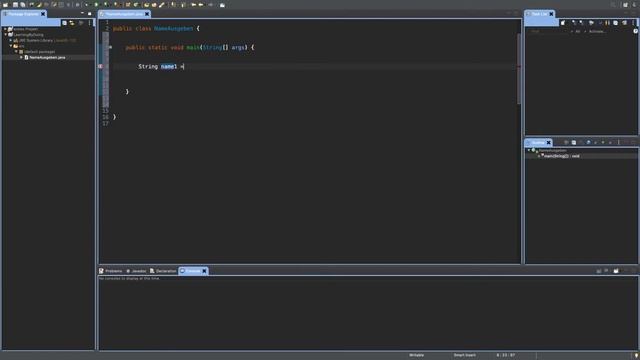Click the Run with Coverage icon
The image size is (640, 360).
(106, 5)
